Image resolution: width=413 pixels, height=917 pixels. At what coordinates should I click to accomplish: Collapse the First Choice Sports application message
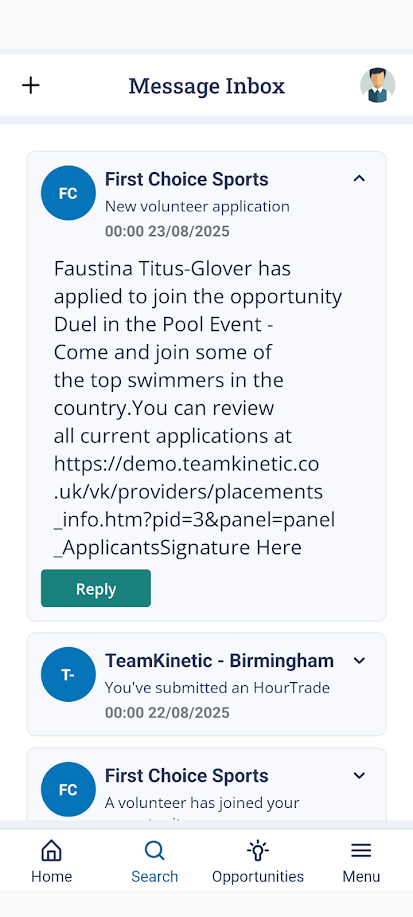pos(359,178)
